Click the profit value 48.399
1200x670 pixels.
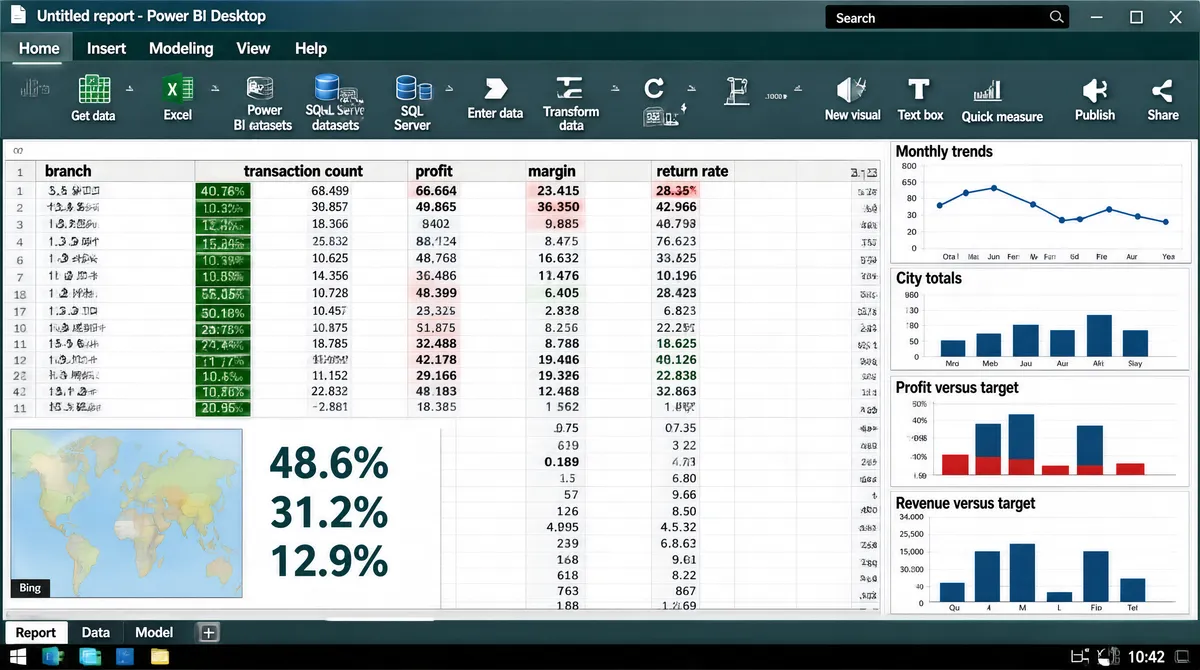[x=436, y=293]
